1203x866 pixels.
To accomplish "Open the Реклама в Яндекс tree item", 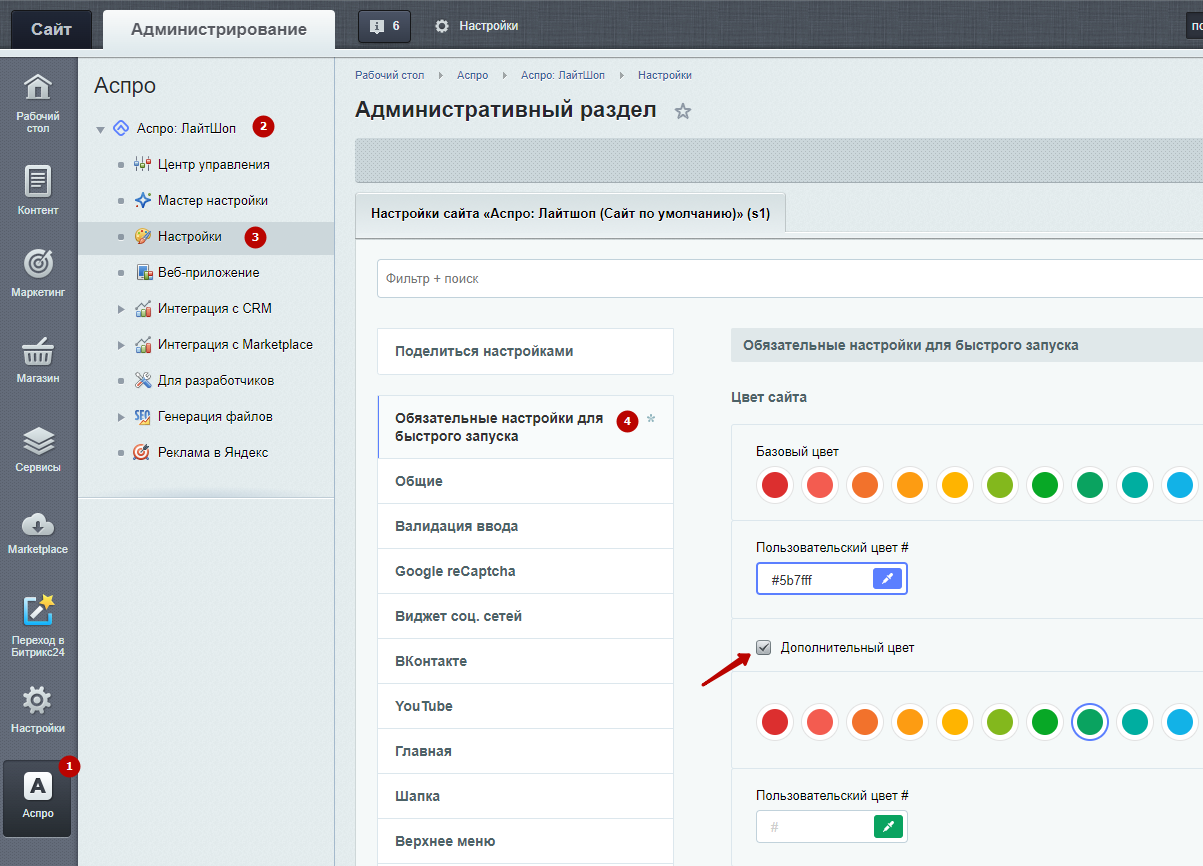I will (x=213, y=452).
